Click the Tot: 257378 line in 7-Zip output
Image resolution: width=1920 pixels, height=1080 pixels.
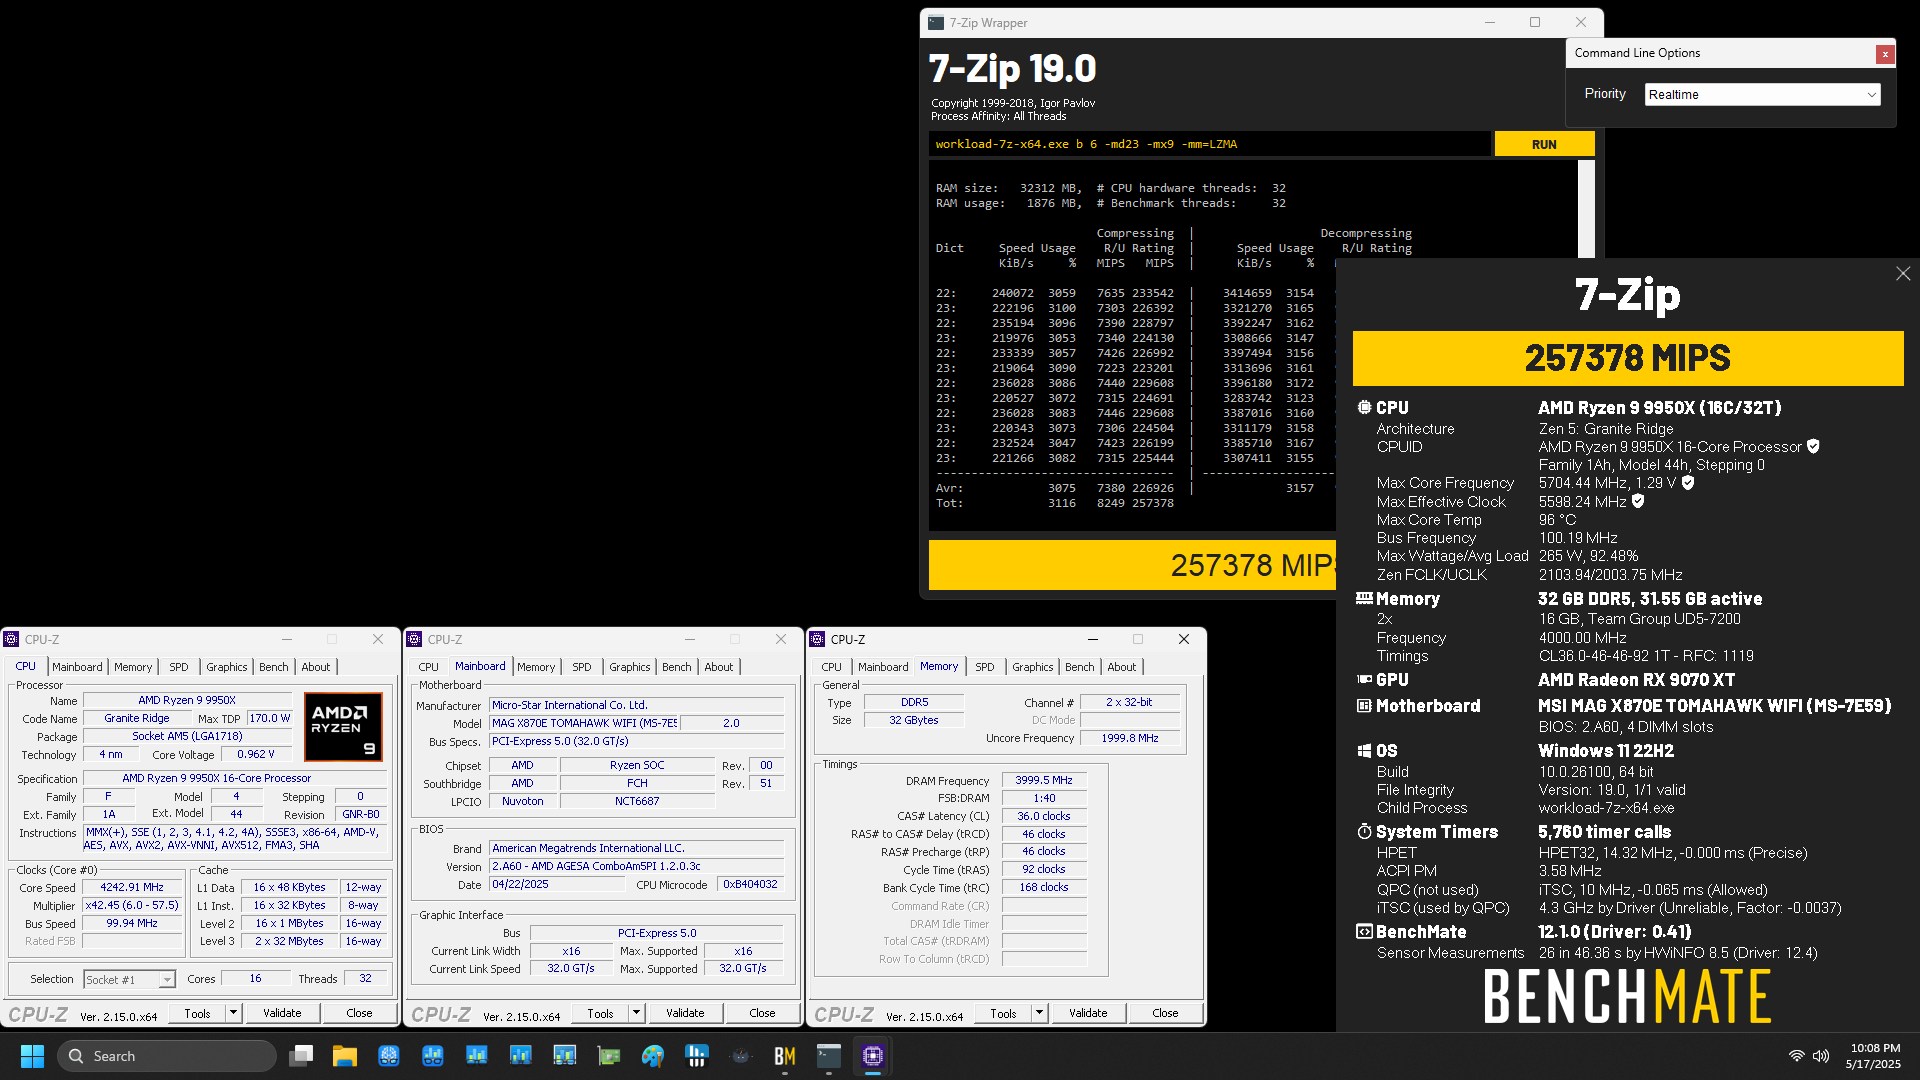pos(1055,503)
